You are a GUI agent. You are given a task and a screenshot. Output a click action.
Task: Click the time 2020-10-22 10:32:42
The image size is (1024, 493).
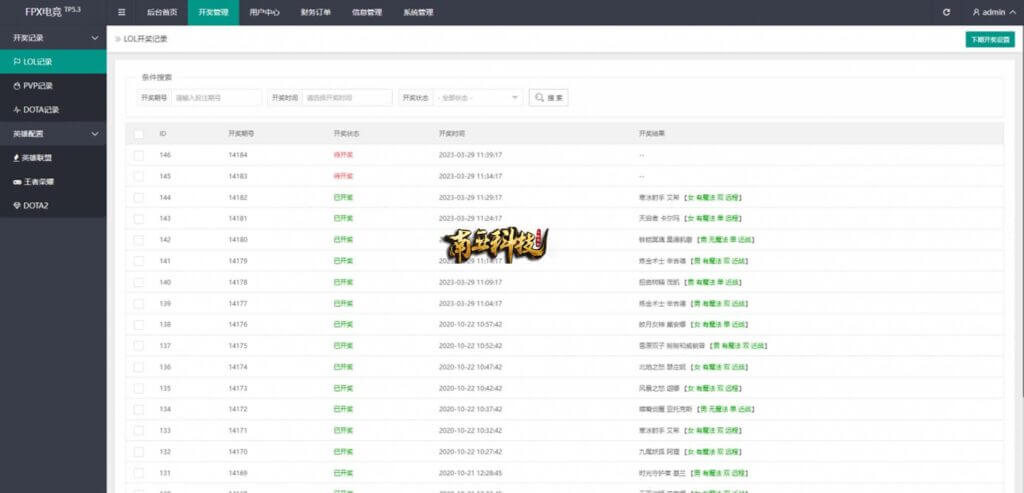470,430
